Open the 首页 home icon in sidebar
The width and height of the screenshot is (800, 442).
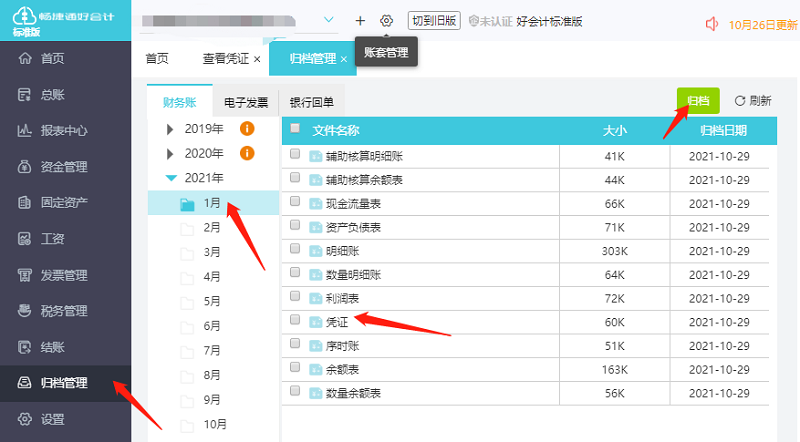pos(24,58)
